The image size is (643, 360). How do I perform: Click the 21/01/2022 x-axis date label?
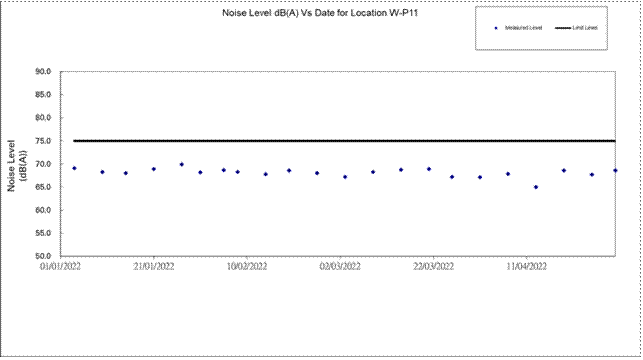(x=154, y=267)
